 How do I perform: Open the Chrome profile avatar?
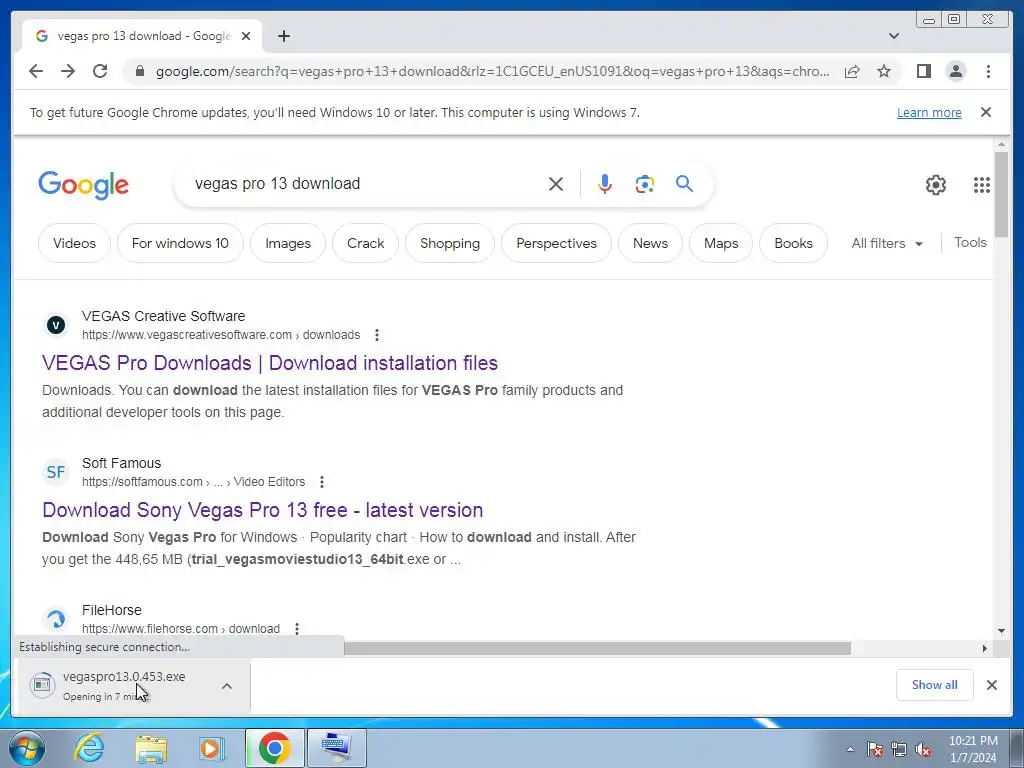pyautogui.click(x=955, y=71)
